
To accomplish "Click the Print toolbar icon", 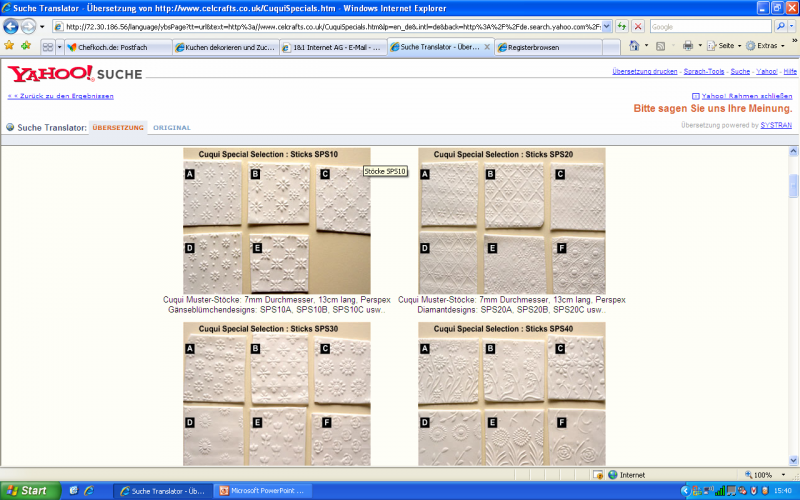I will coord(687,46).
